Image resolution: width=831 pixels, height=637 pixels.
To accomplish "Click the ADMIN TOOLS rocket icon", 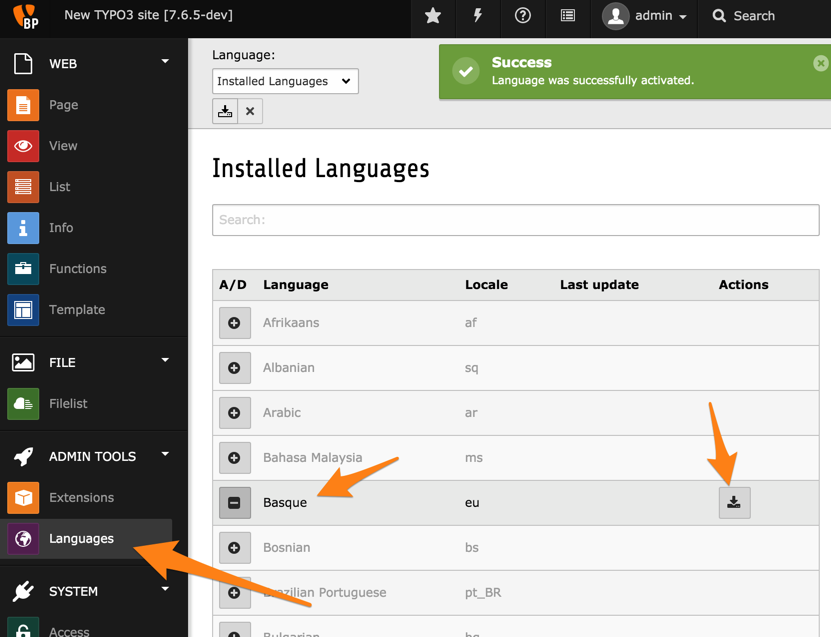I will click(23, 456).
